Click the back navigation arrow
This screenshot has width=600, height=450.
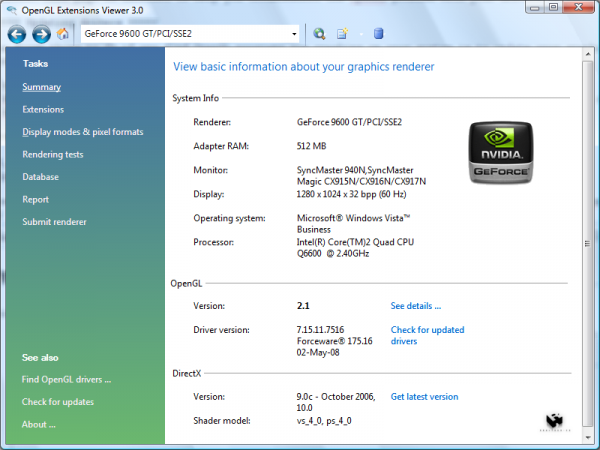pos(17,34)
